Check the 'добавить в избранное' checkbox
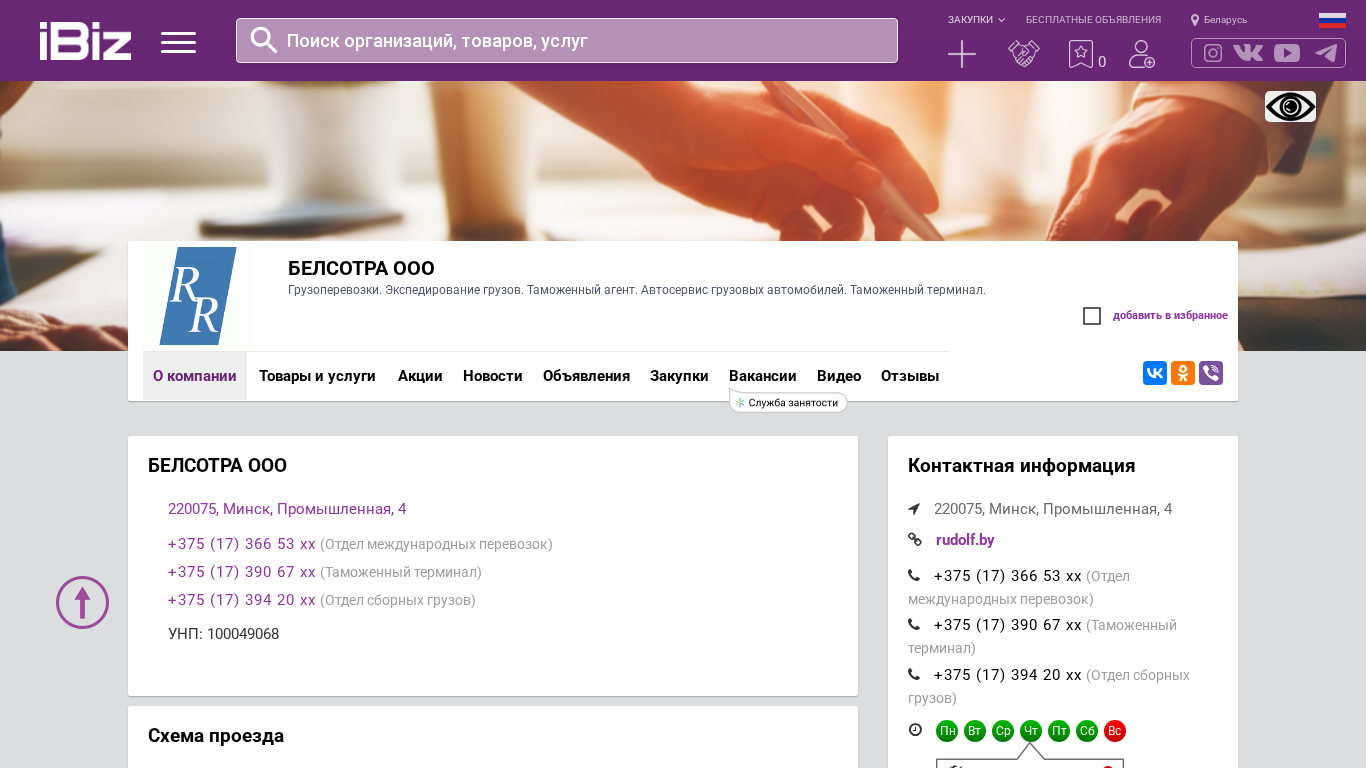1366x768 pixels. (1092, 316)
